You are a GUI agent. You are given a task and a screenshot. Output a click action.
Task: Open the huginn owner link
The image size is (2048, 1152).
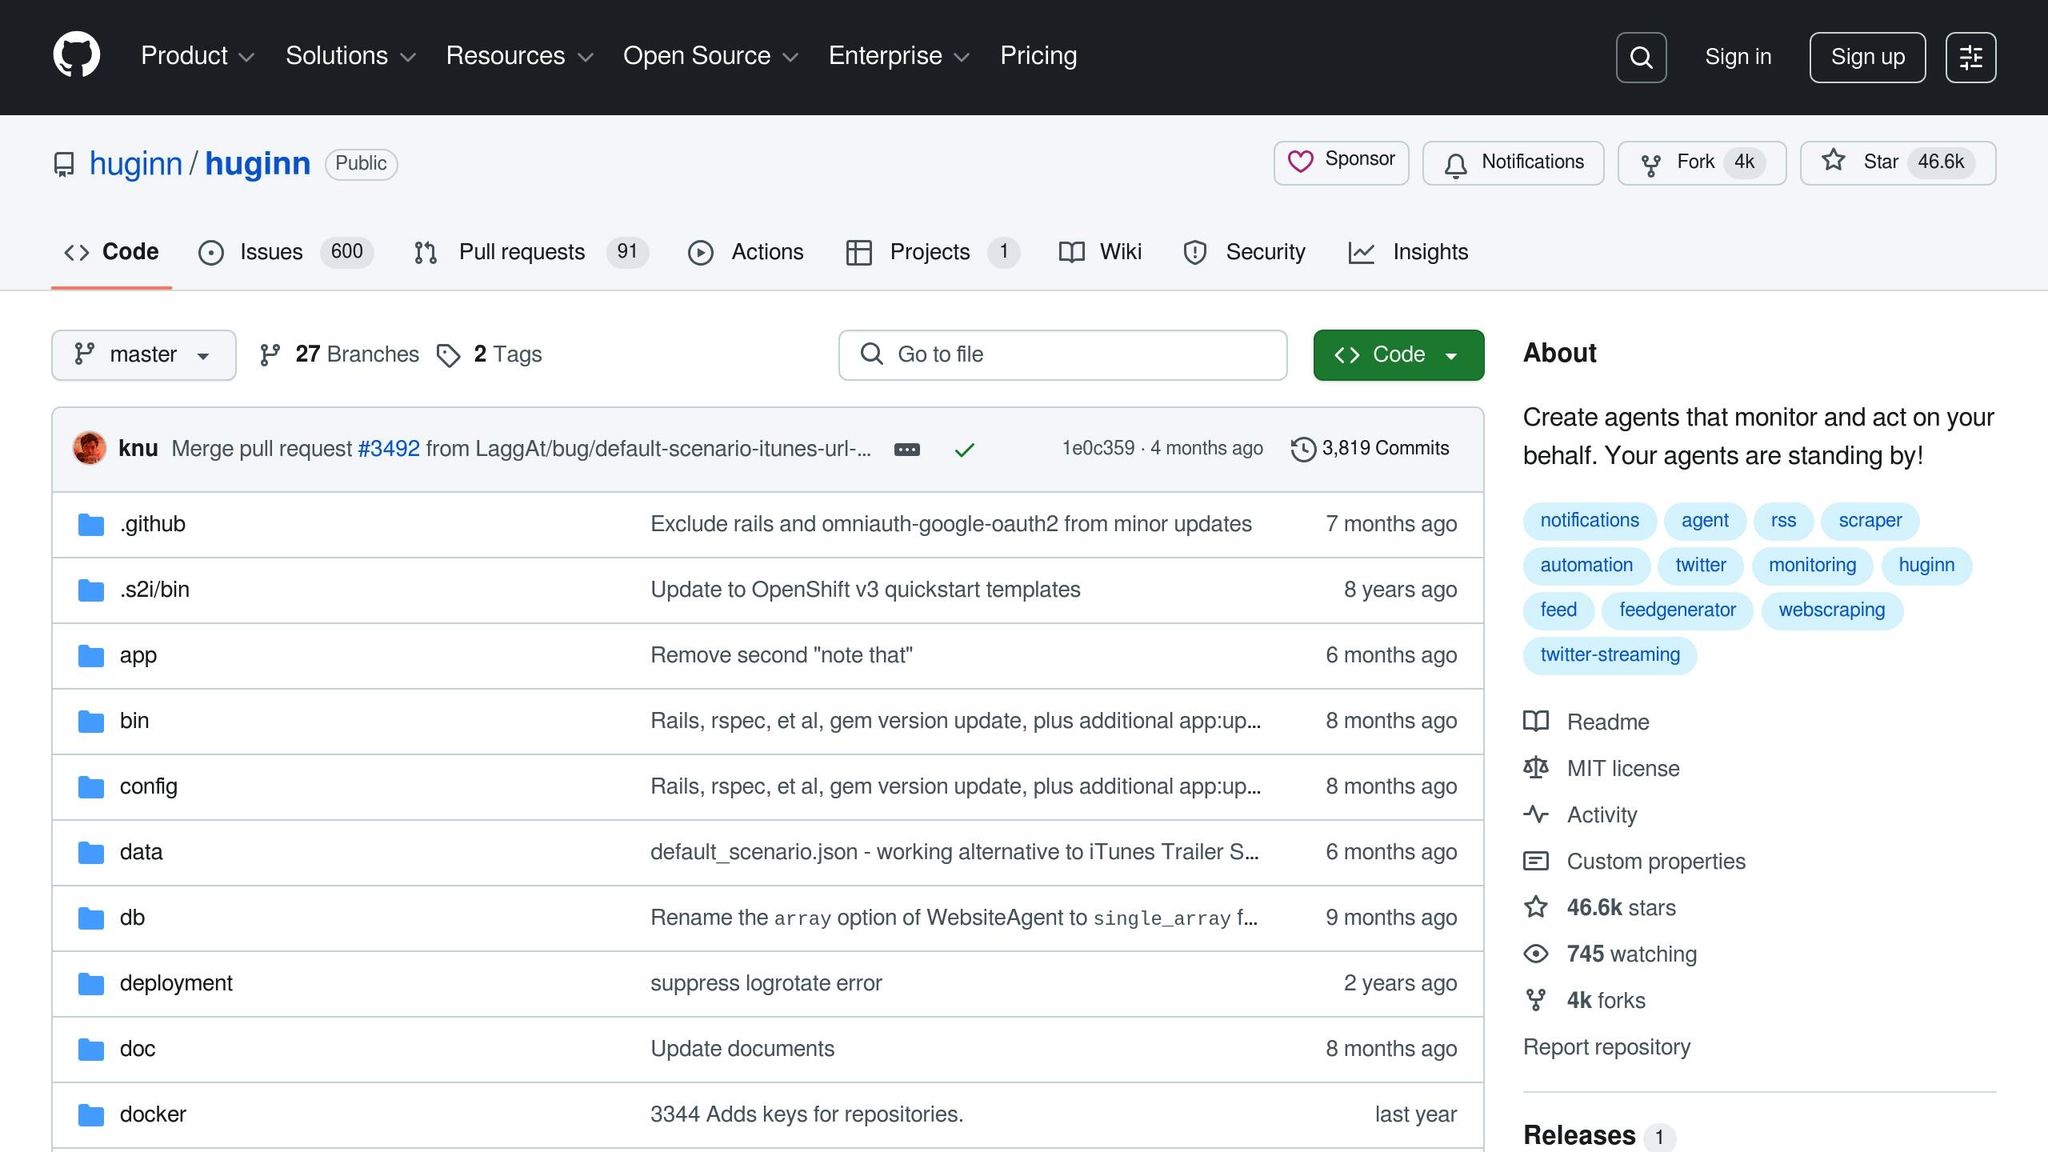[135, 164]
